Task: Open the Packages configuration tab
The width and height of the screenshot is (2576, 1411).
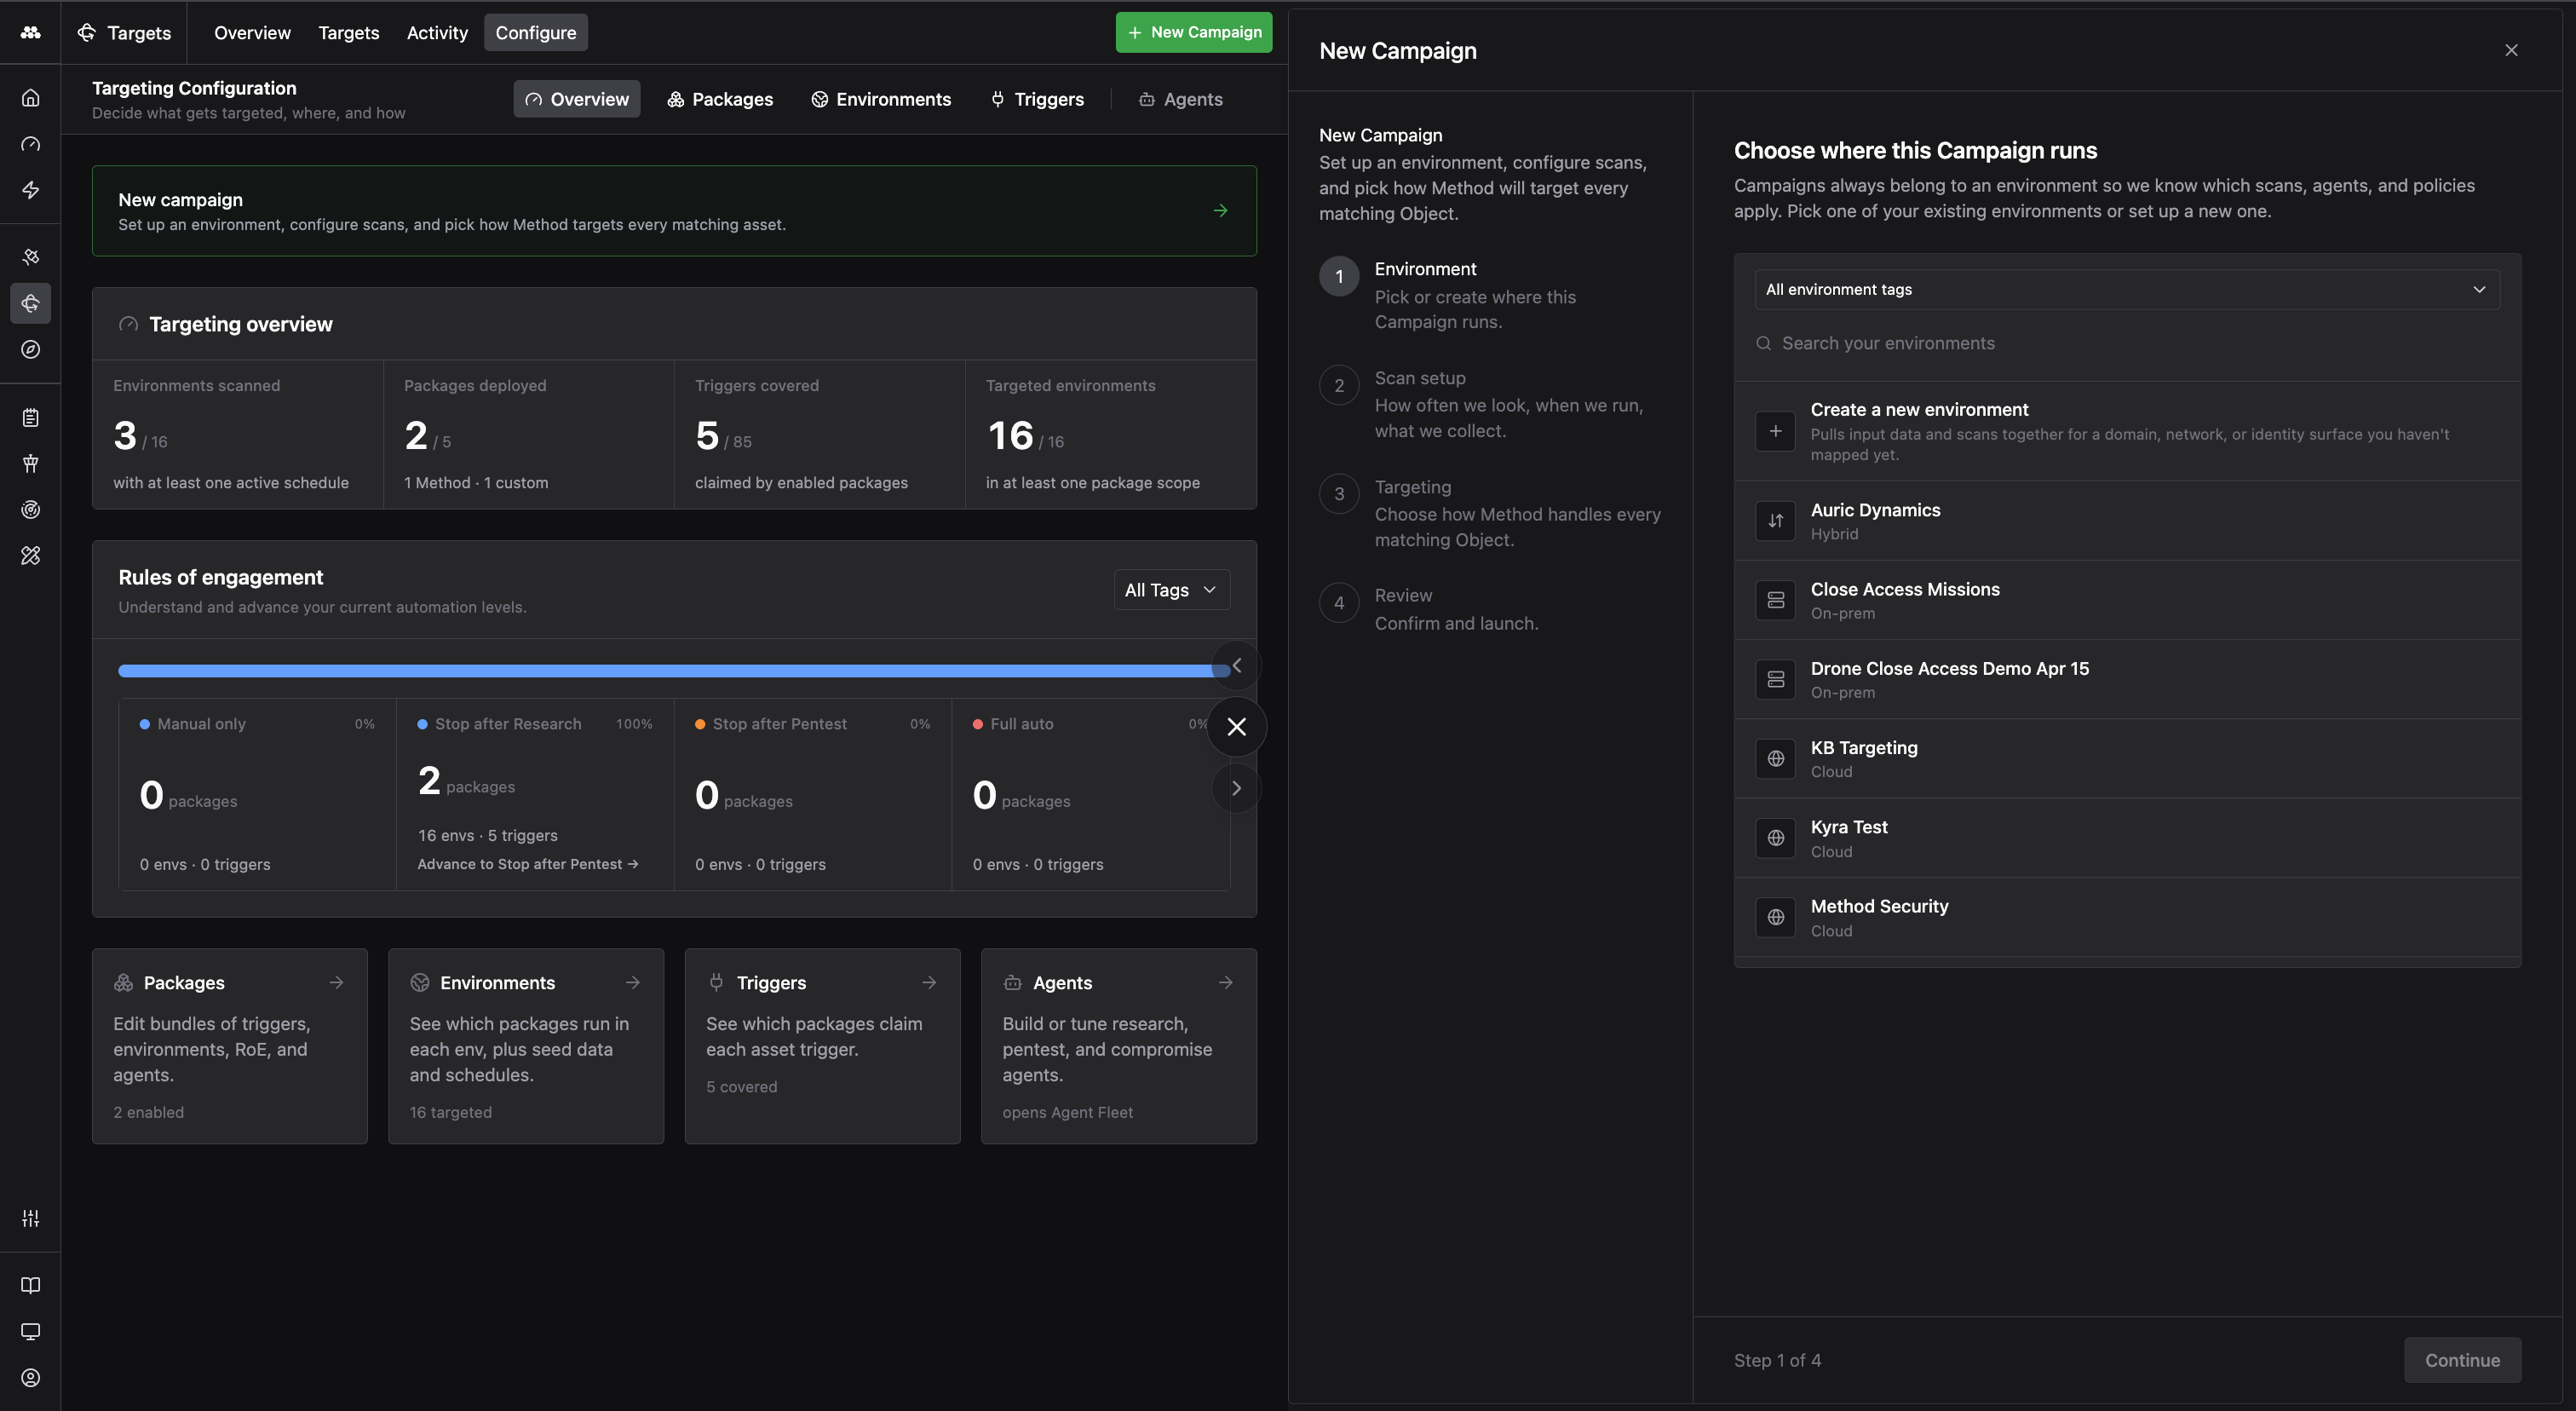Action: point(720,99)
